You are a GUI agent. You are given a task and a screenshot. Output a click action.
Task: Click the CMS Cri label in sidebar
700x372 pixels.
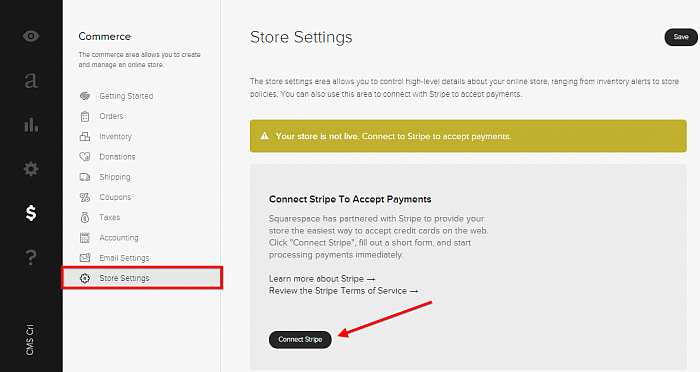pyautogui.click(x=30, y=340)
